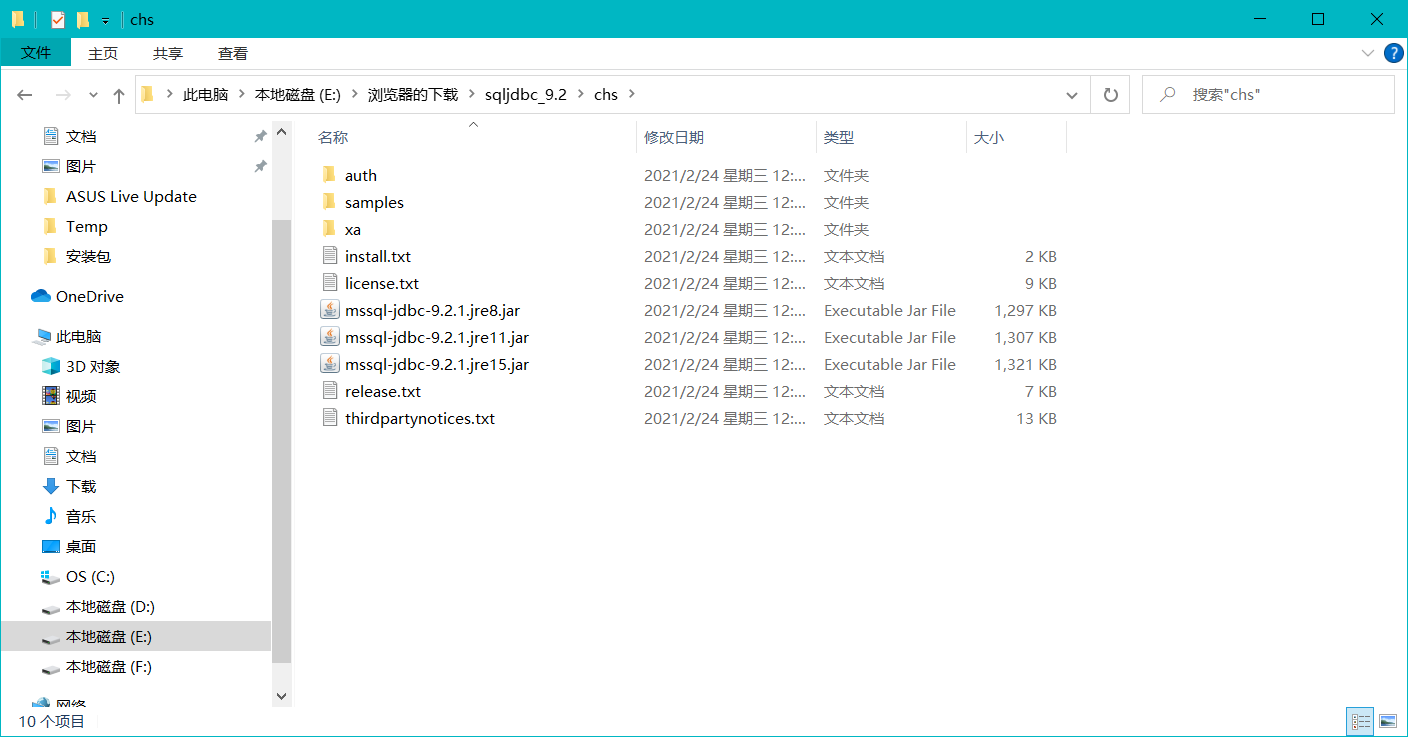Unpin 文档 from quick access
1408x737 pixels.
tap(260, 136)
